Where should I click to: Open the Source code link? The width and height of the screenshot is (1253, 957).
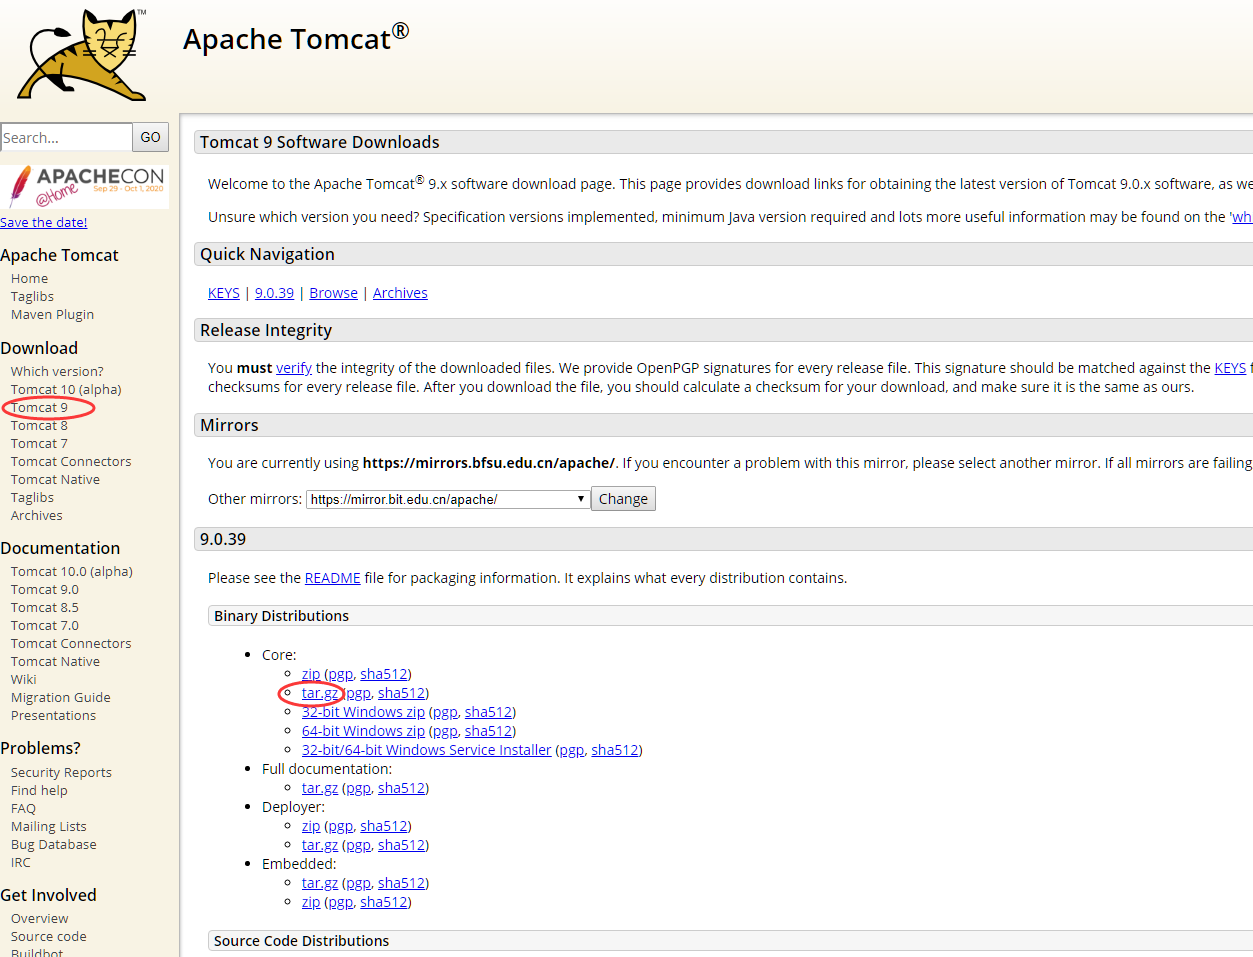click(x=49, y=936)
